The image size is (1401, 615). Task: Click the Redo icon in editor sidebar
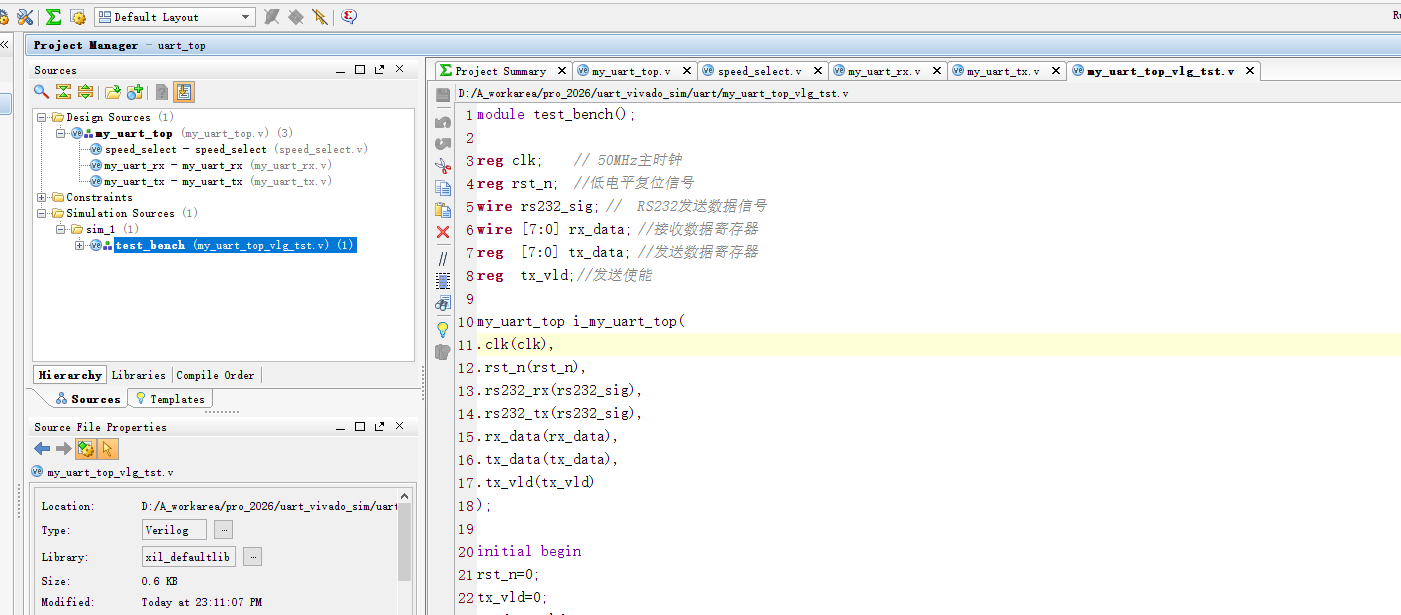pos(443,144)
